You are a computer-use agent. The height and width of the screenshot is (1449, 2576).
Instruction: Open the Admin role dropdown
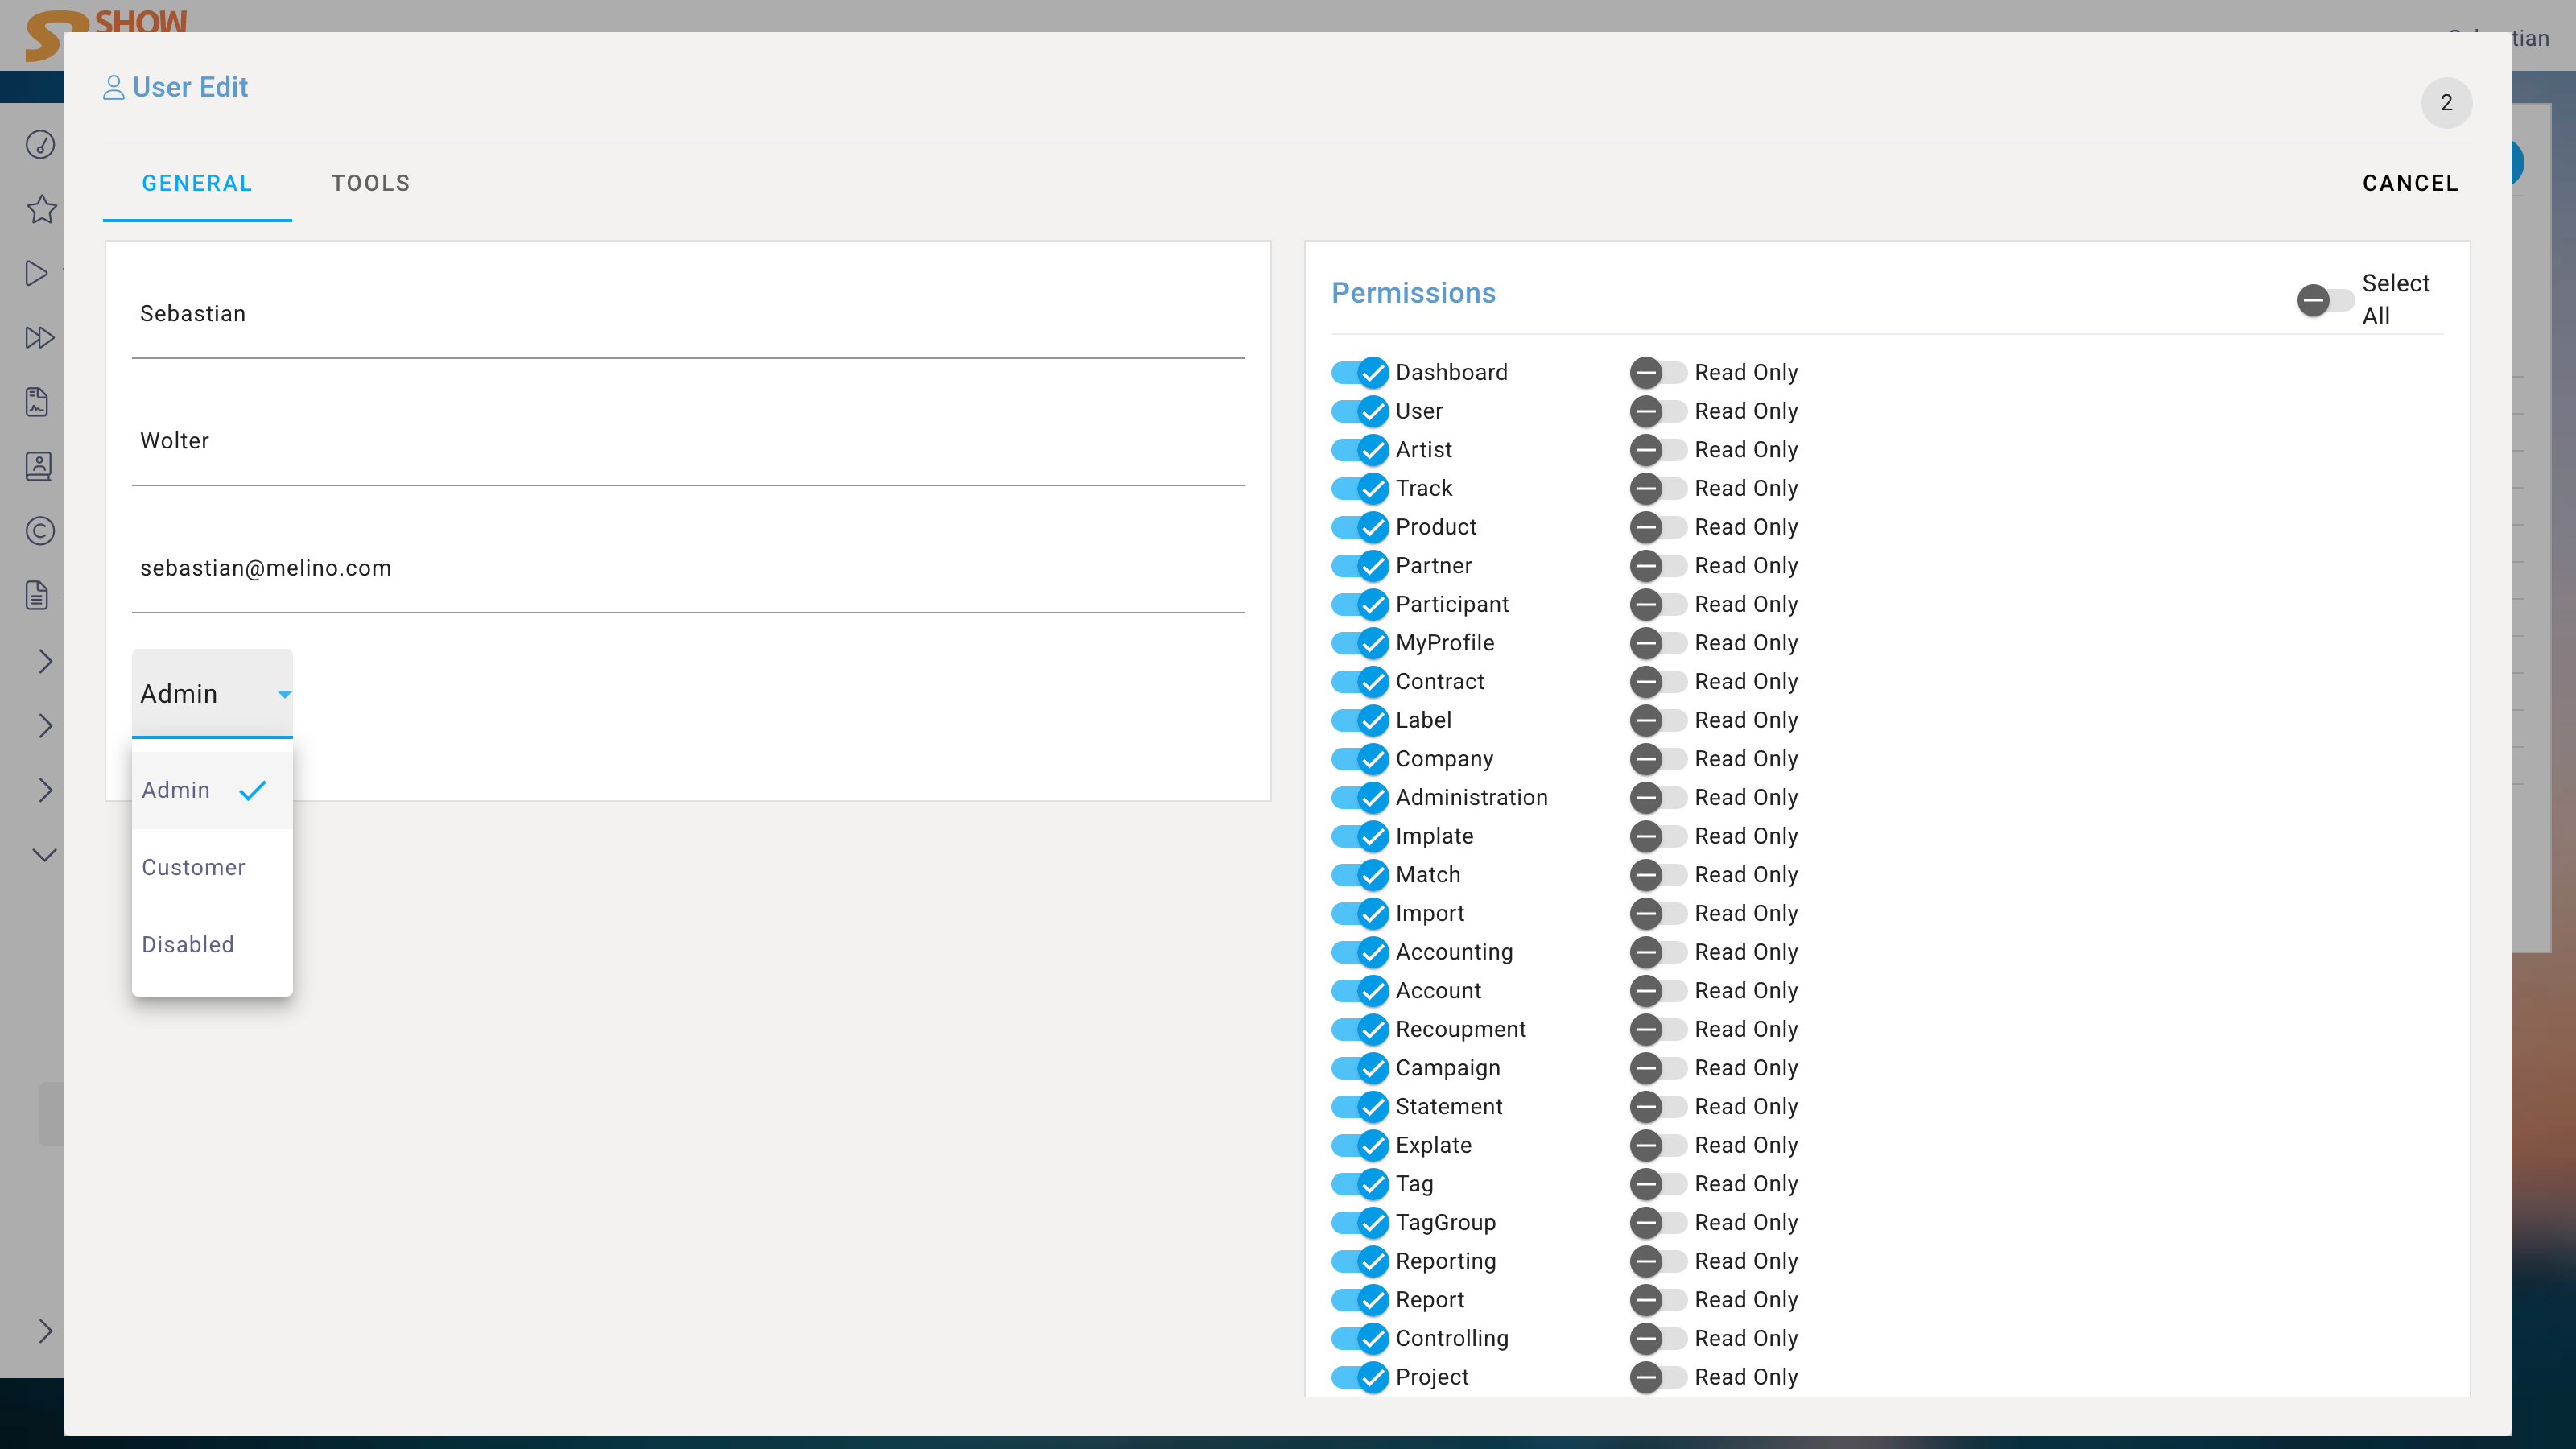(212, 694)
